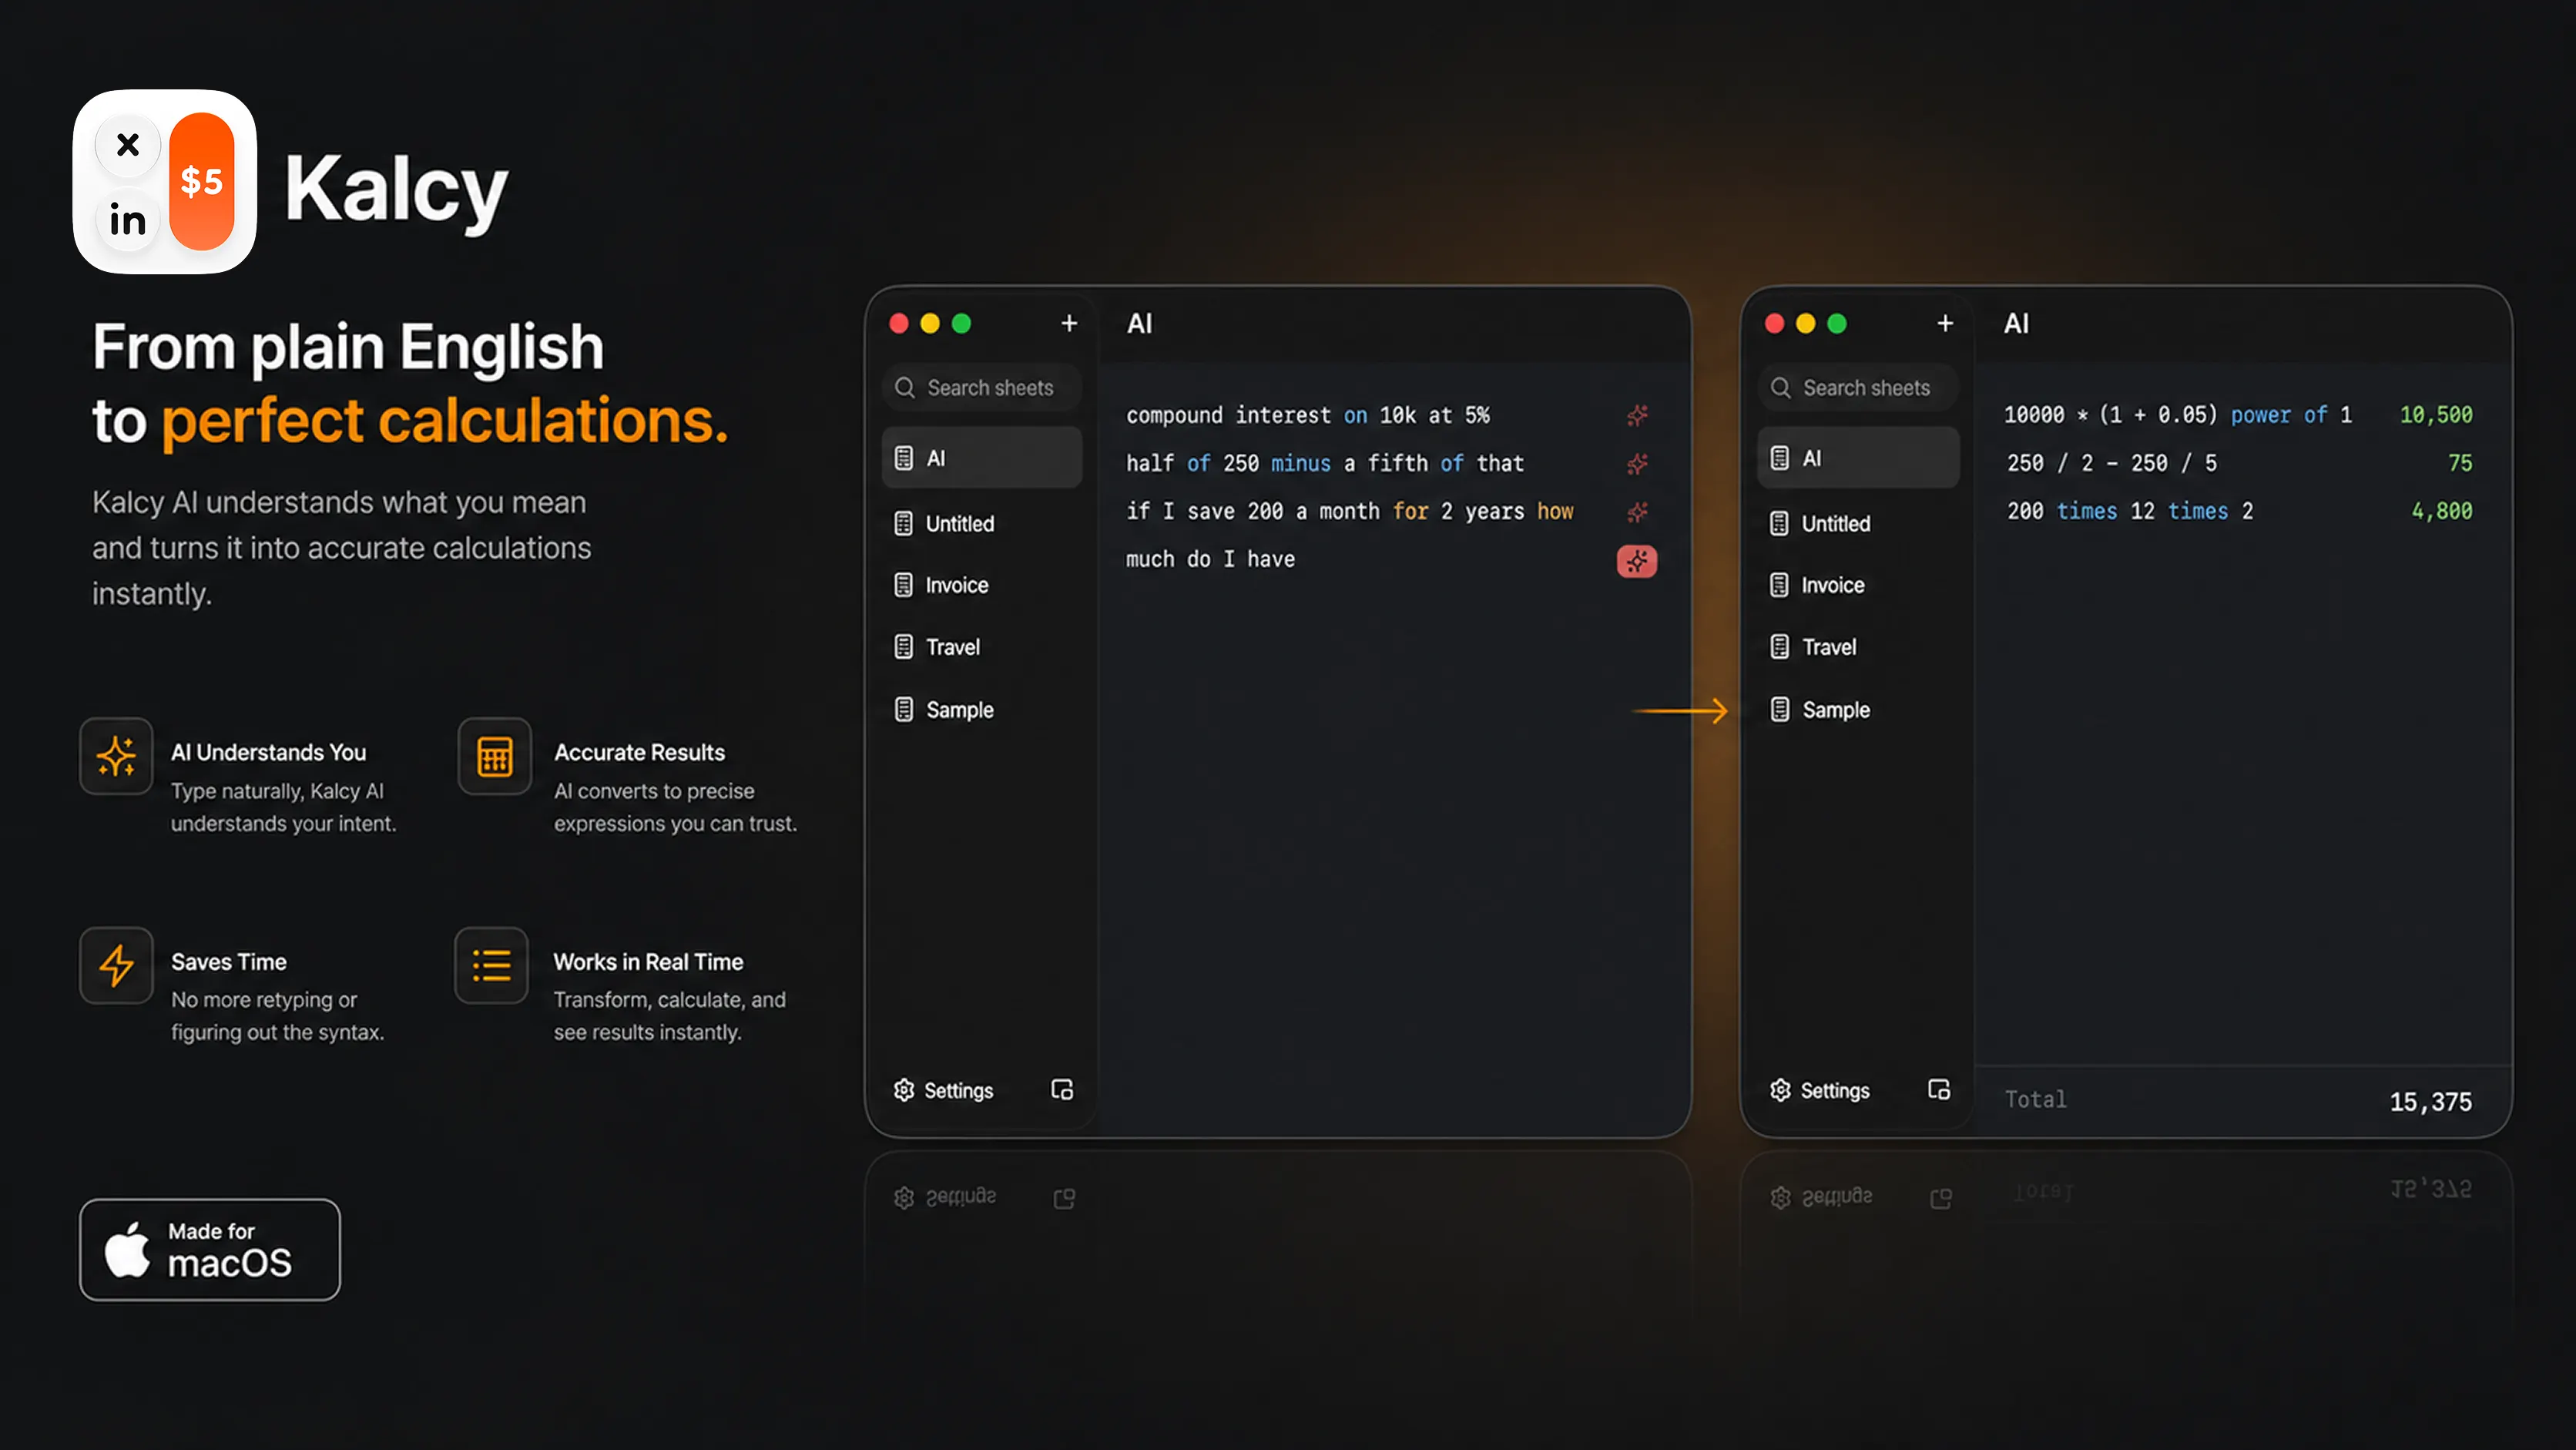Click 'compound interest on 10k at 5%' line
The width and height of the screenshot is (2576, 1450).
(x=1308, y=415)
